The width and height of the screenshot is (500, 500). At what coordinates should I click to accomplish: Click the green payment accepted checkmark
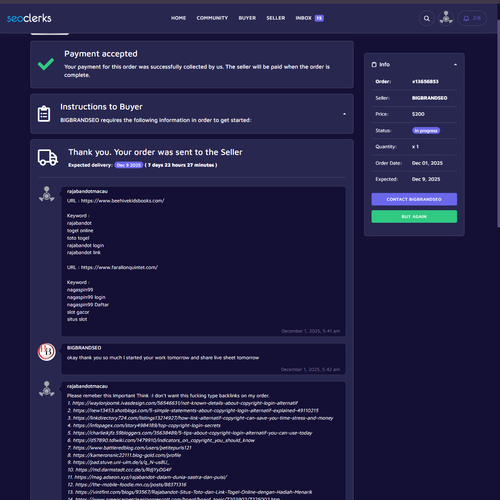[46, 64]
